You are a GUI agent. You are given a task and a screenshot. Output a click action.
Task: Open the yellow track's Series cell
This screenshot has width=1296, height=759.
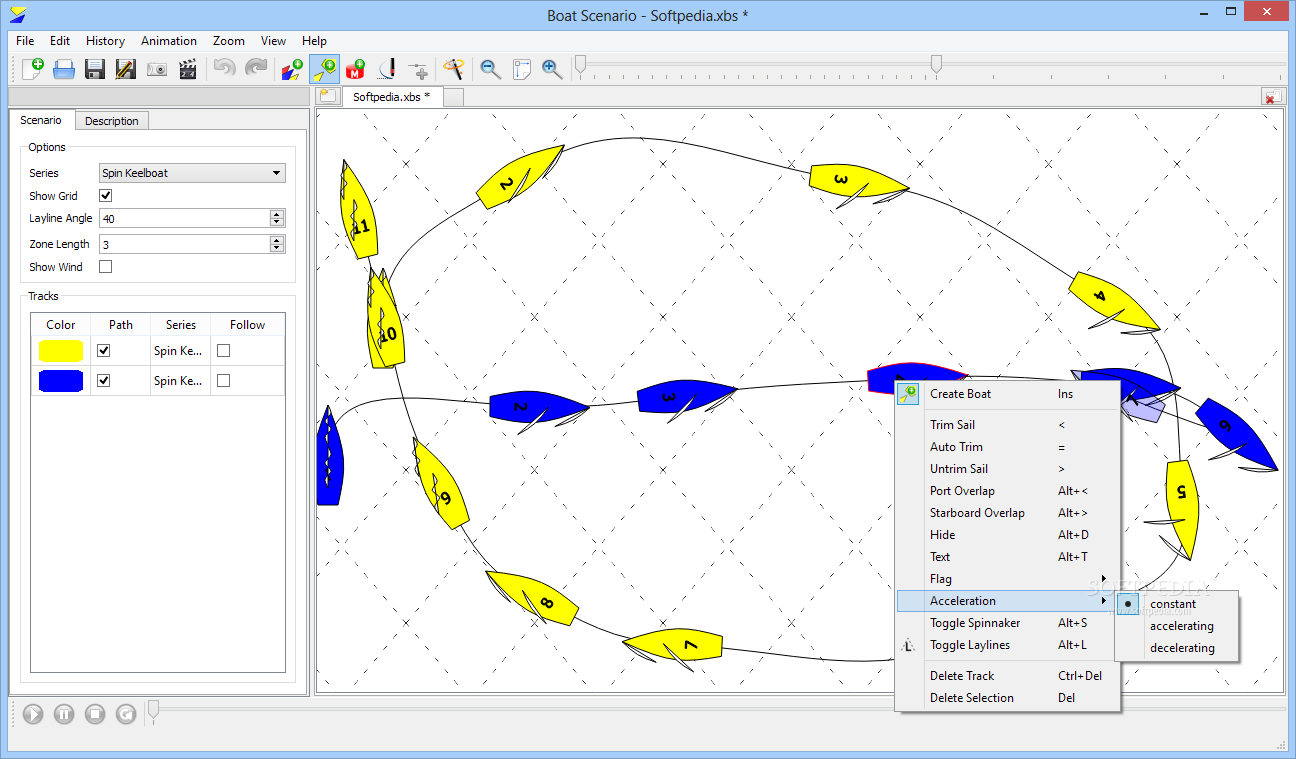180,351
